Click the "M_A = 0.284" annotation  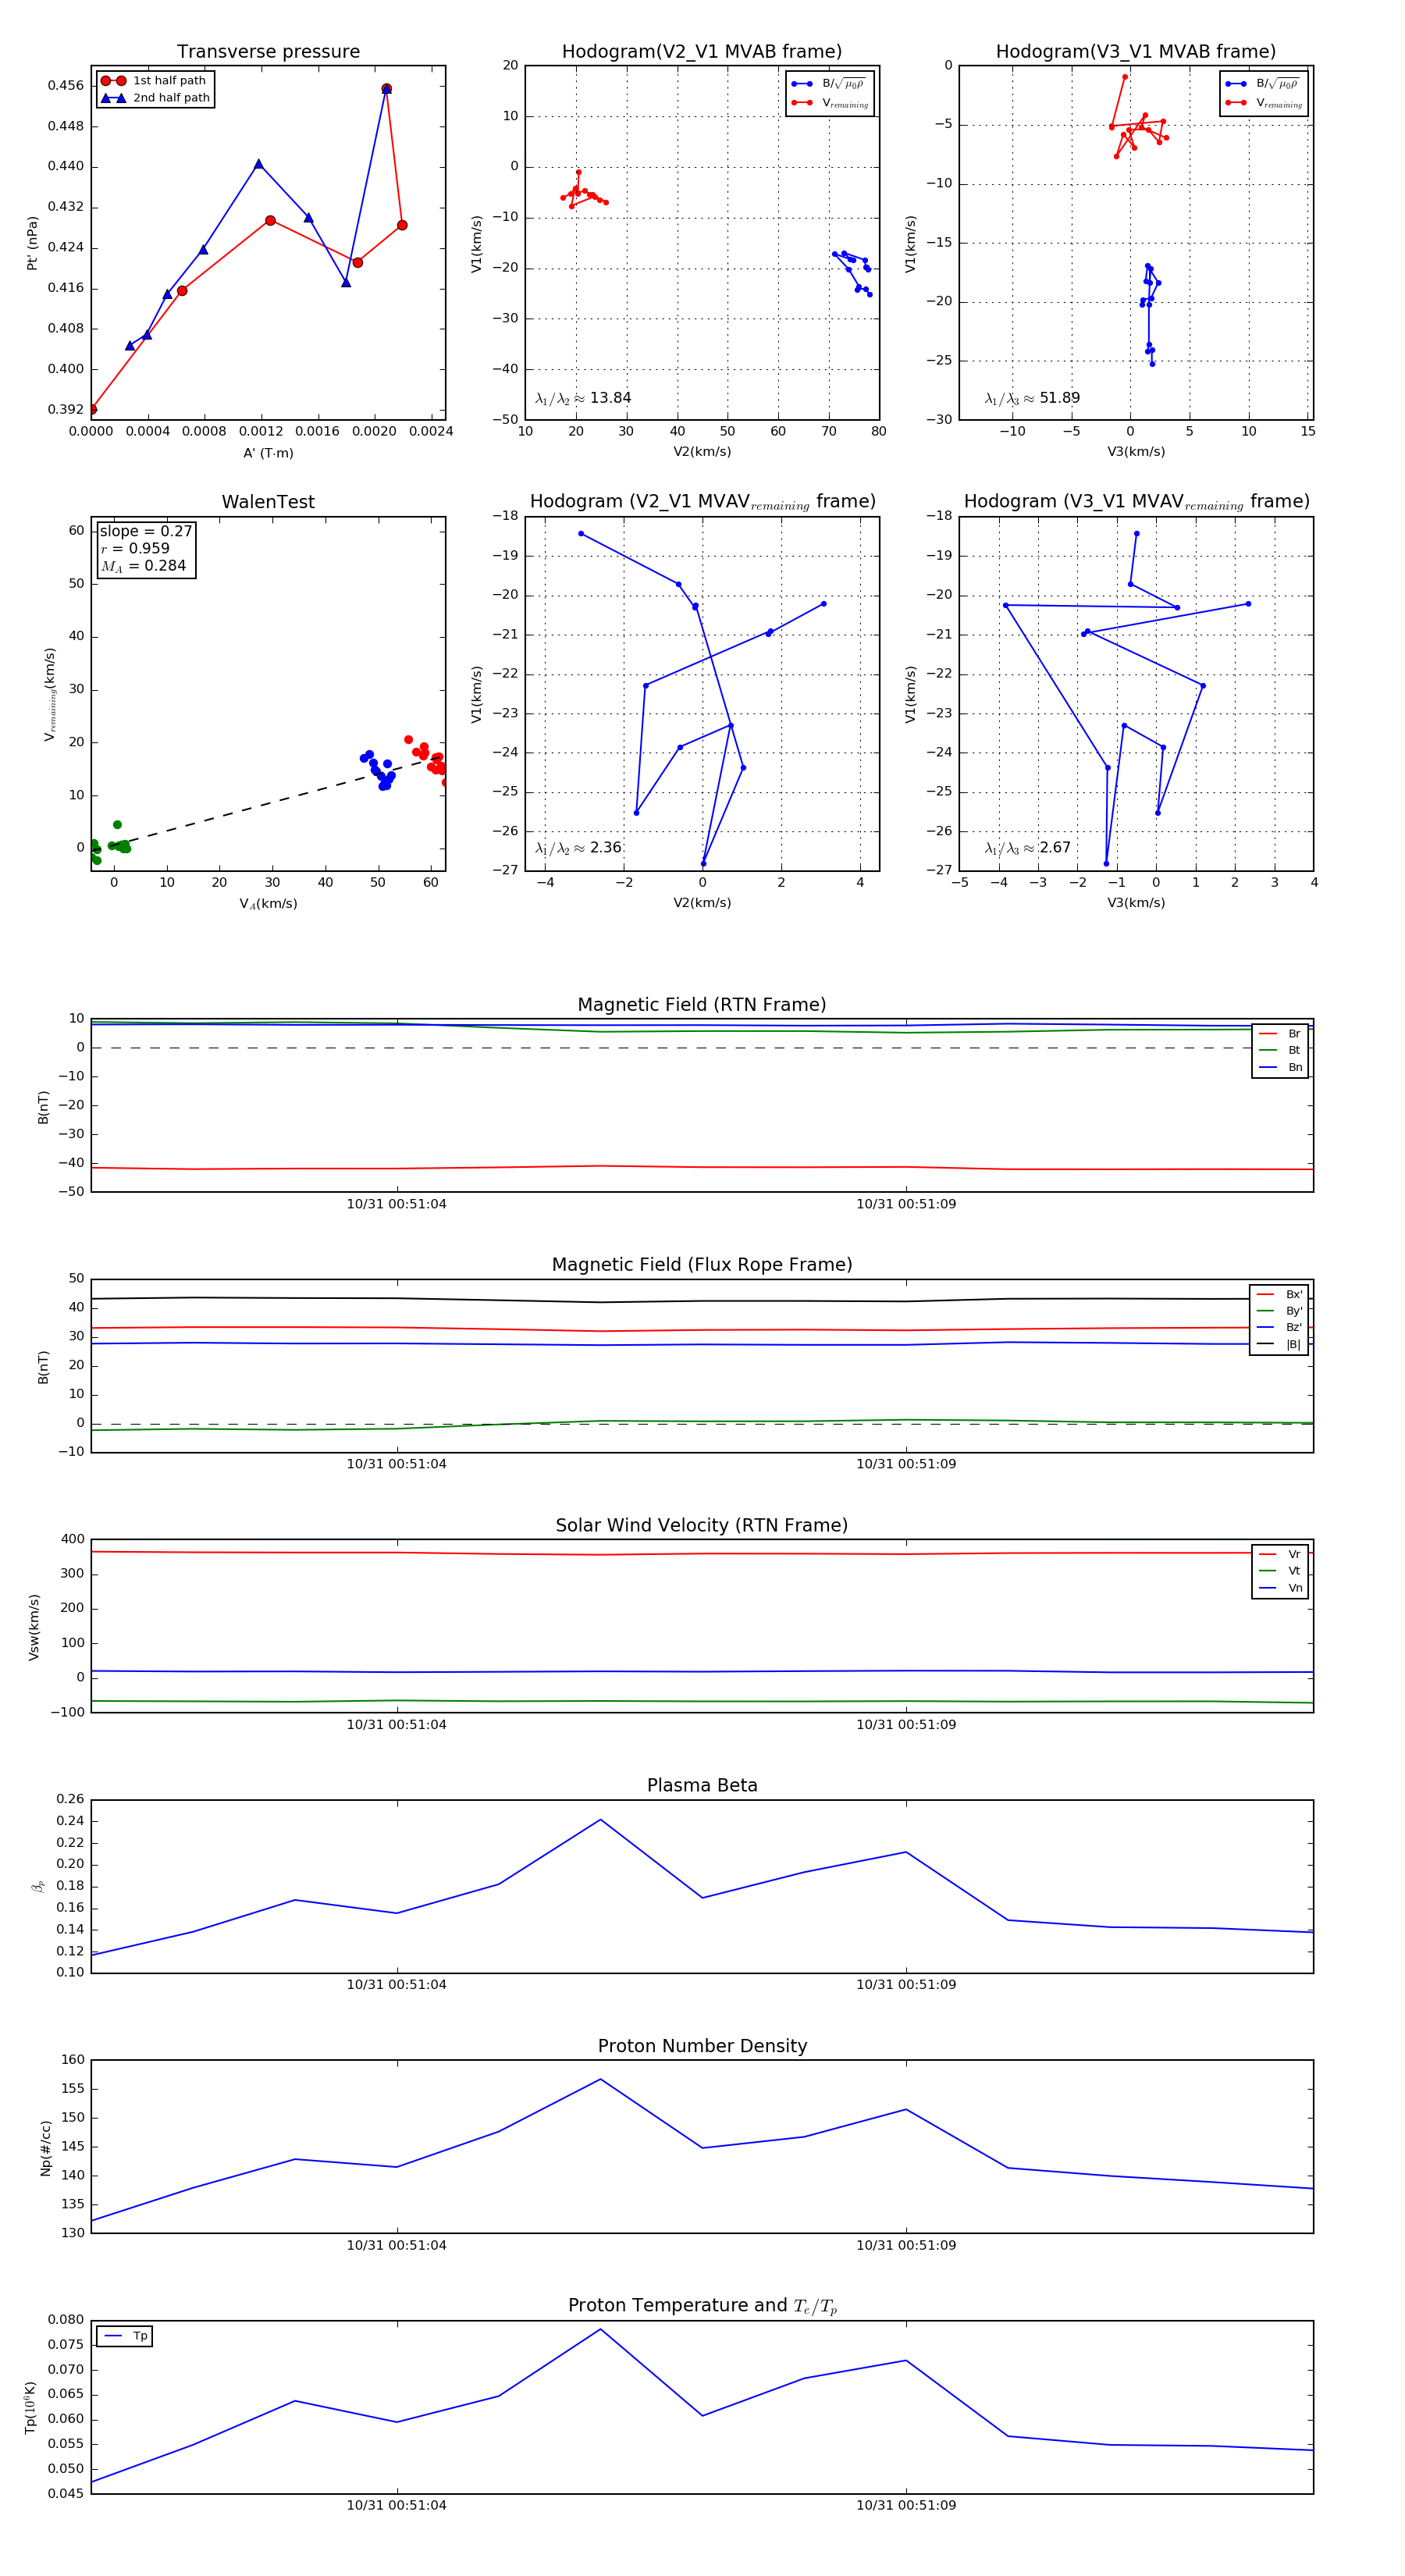[143, 566]
